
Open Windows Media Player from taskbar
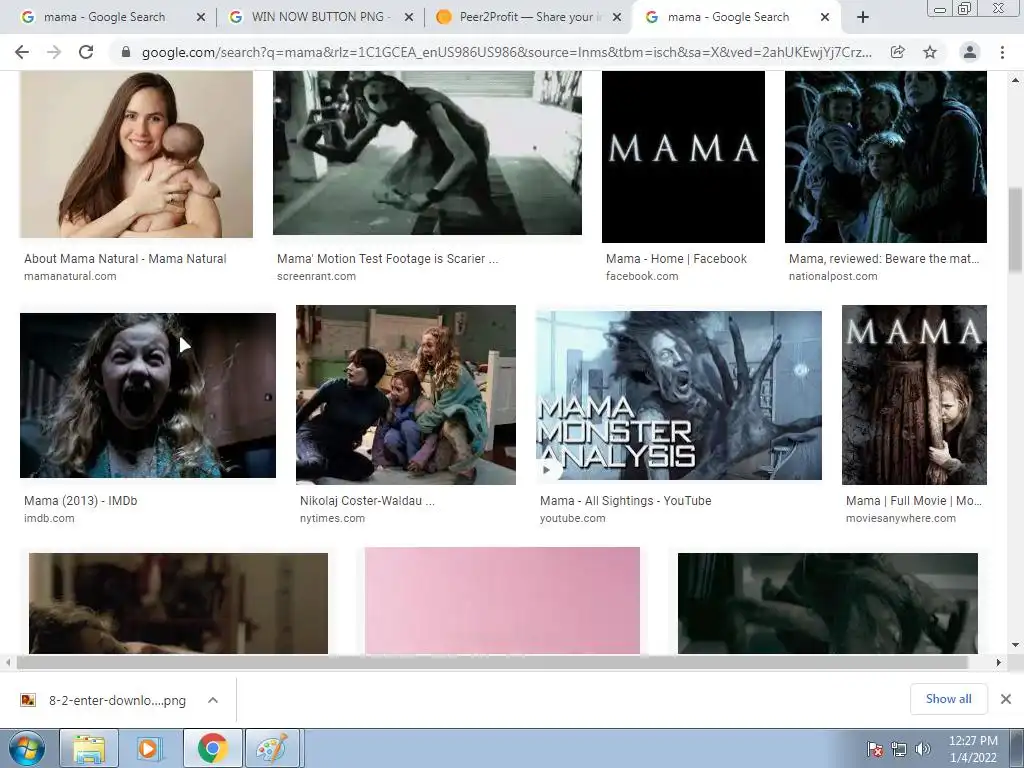(x=150, y=748)
